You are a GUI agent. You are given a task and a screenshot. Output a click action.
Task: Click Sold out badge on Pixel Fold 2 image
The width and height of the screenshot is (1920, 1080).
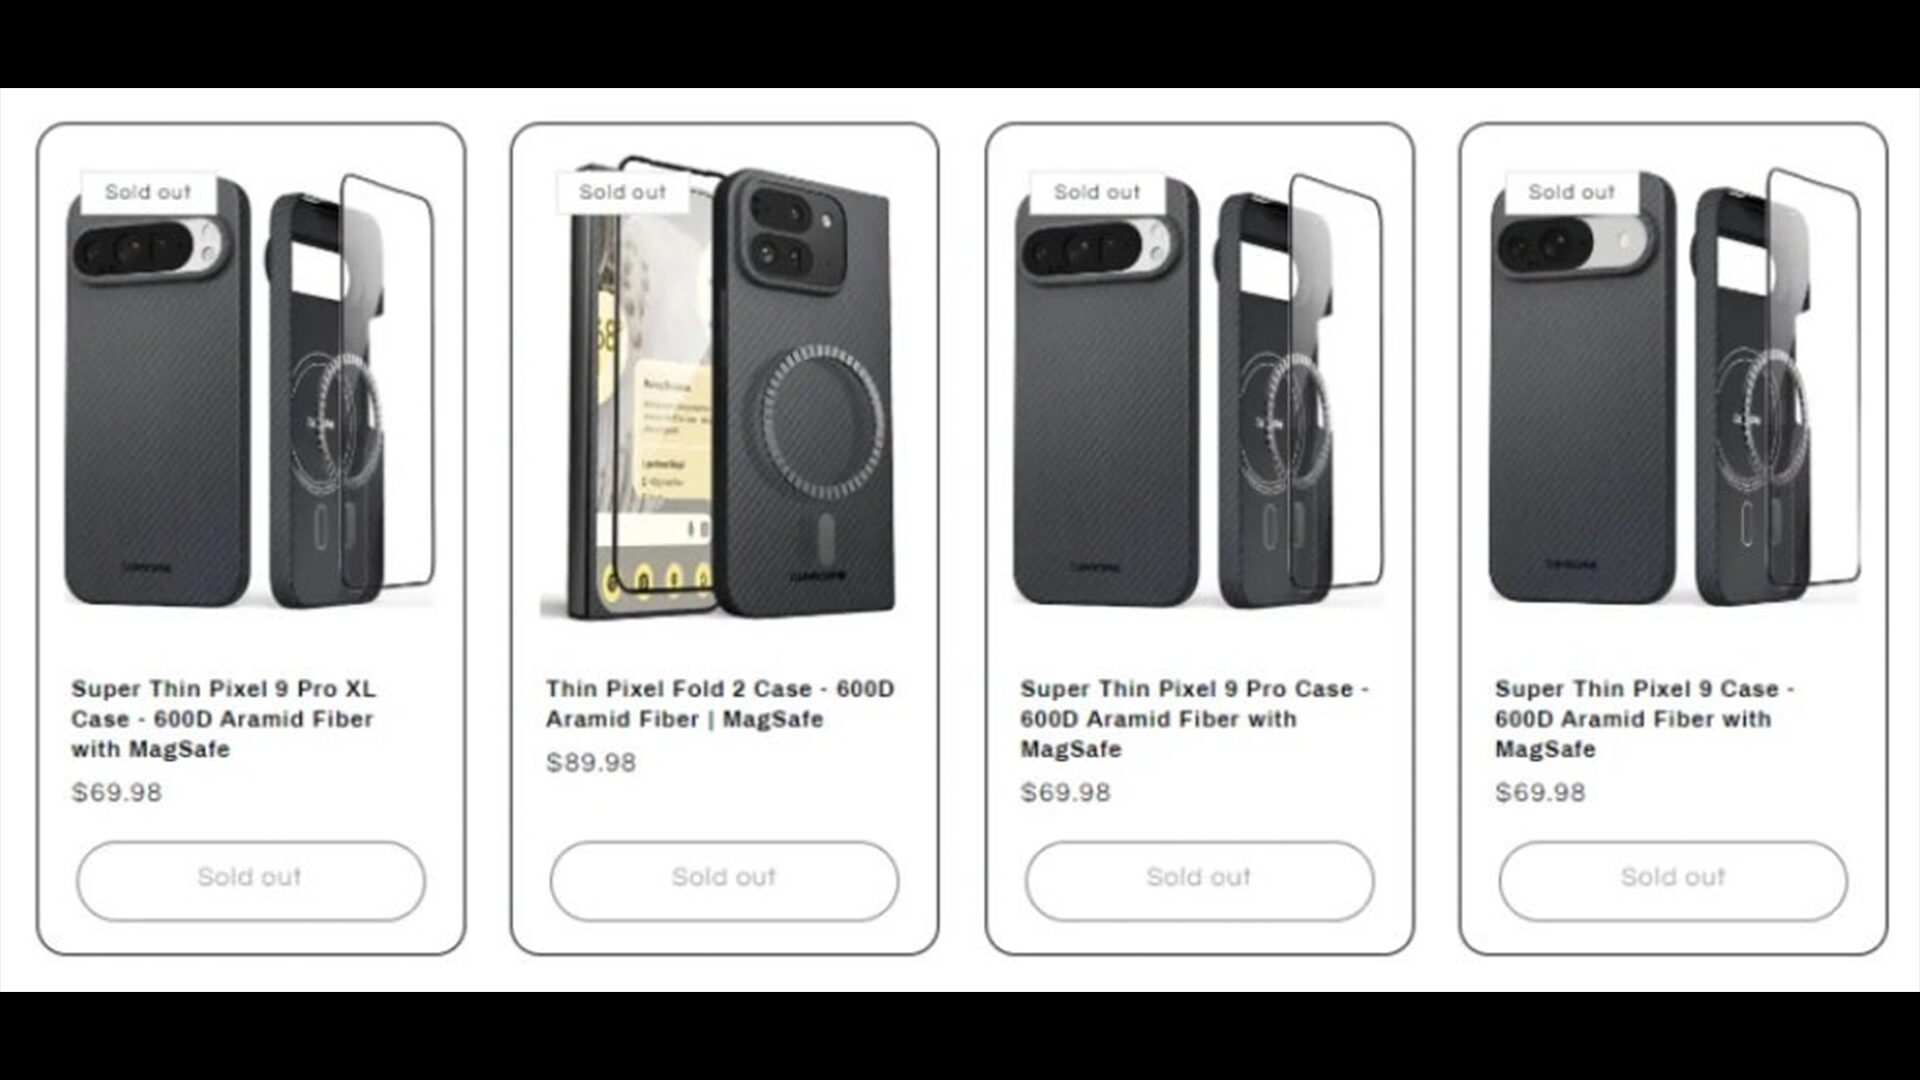622,192
